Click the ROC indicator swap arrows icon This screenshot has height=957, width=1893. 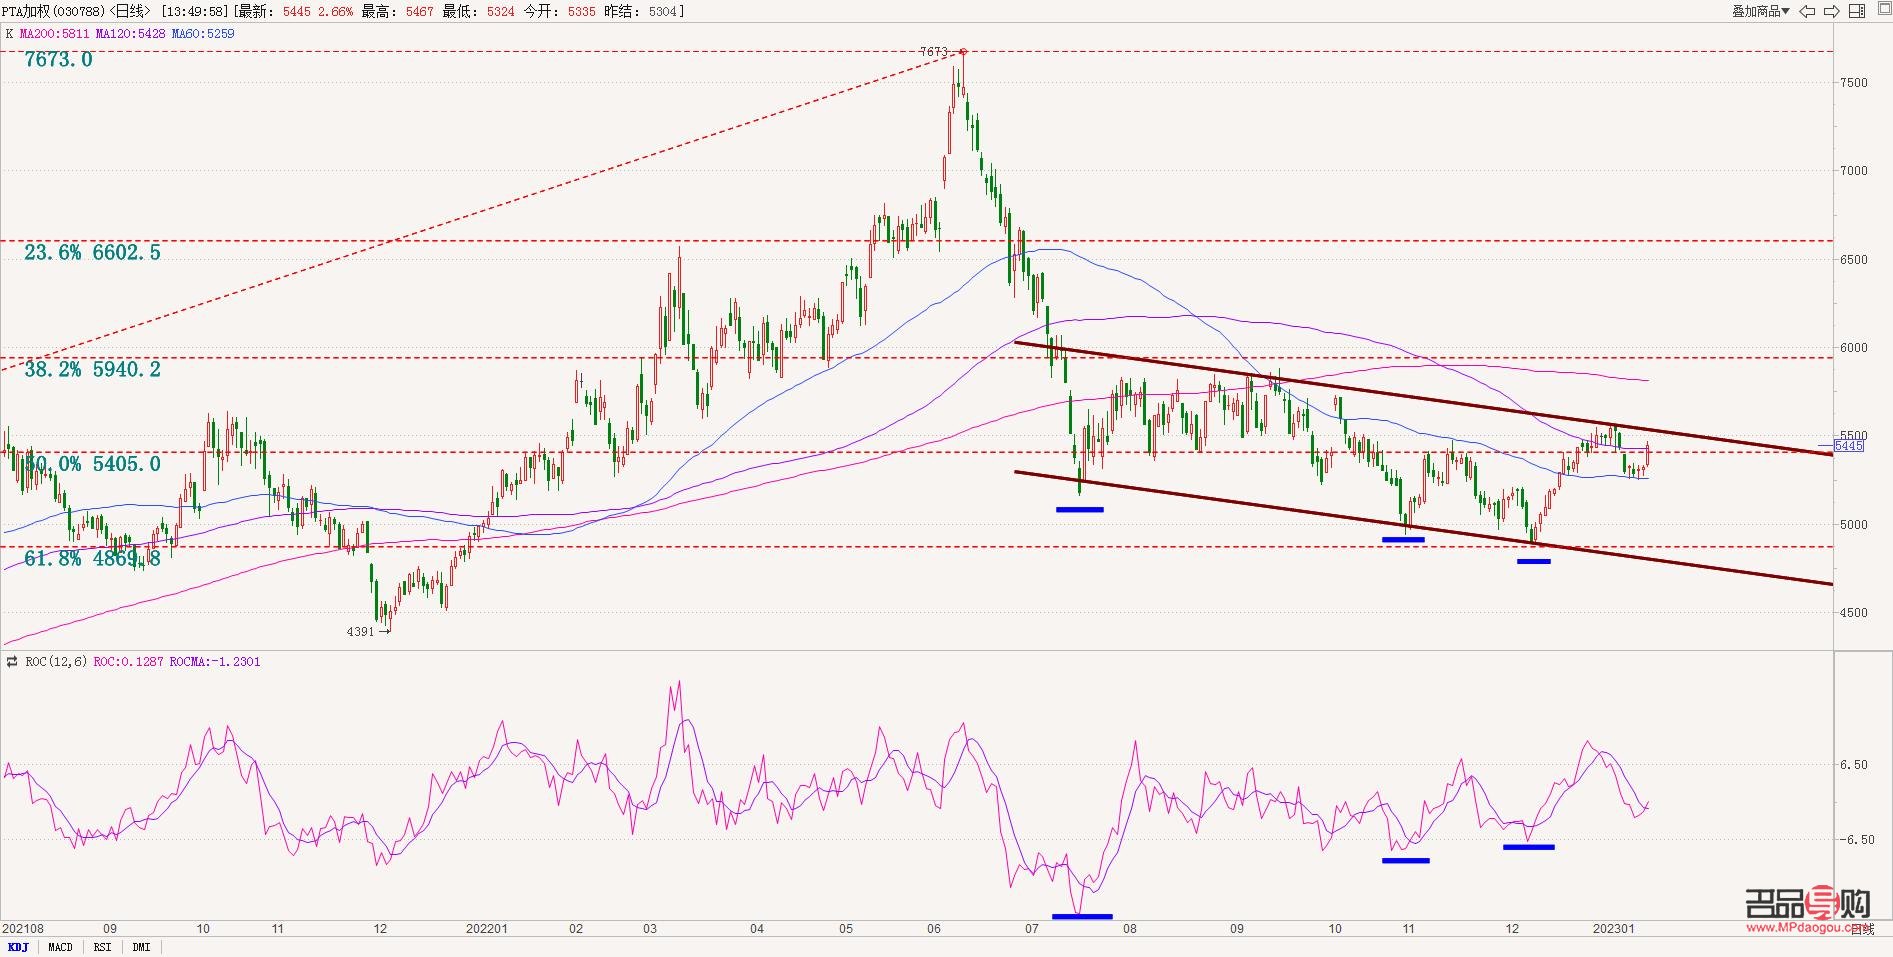(12, 662)
